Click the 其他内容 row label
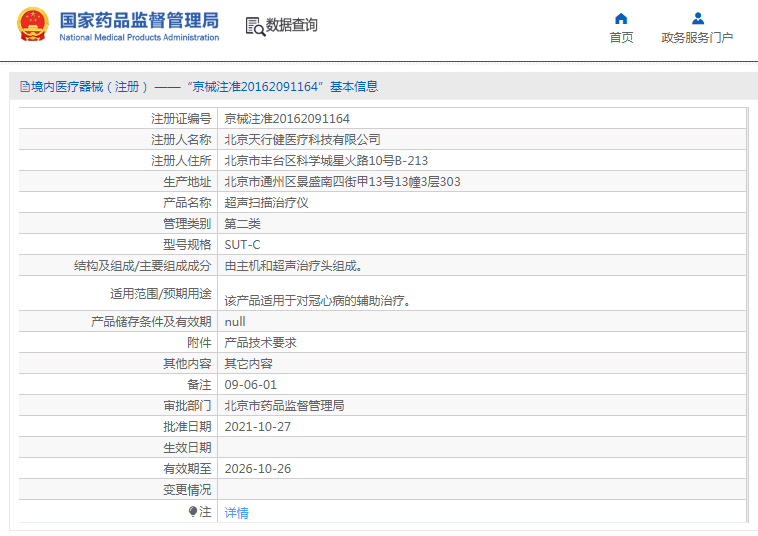 coord(188,364)
